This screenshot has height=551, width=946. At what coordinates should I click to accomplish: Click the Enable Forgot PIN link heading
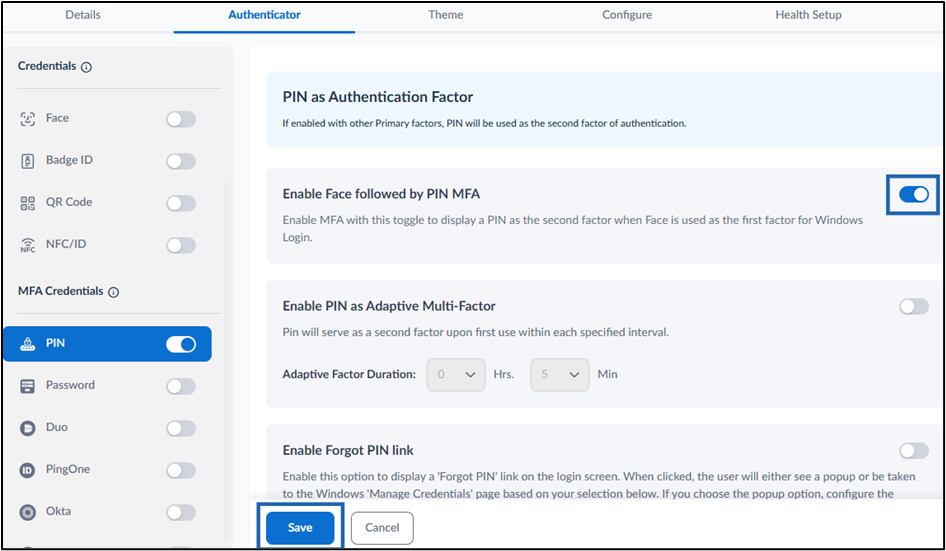348,451
